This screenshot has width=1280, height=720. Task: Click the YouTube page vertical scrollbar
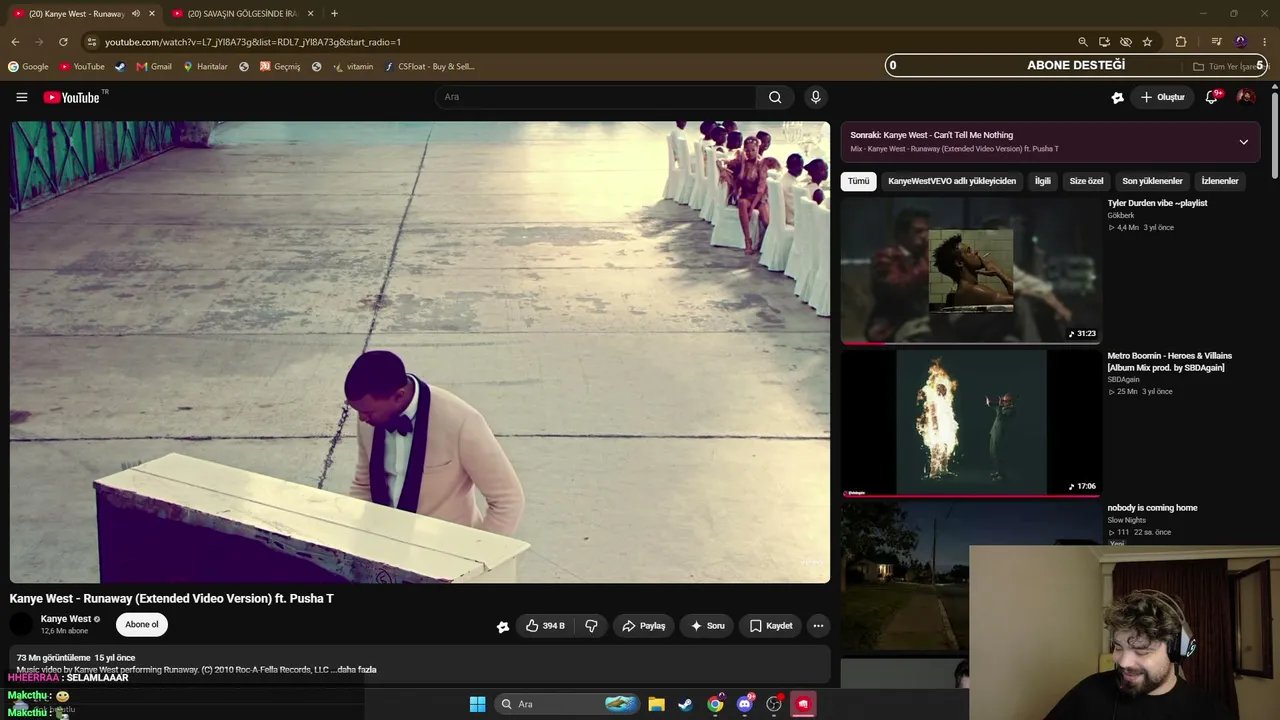1275,130
